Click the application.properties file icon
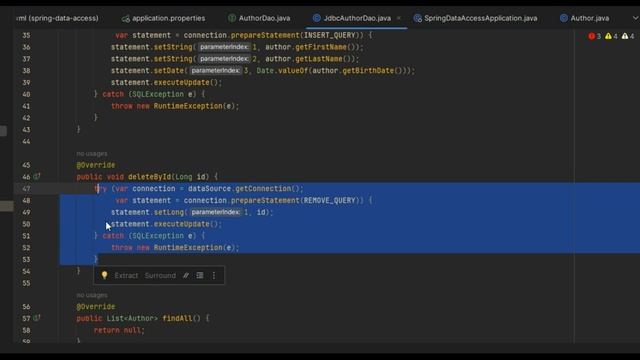This screenshot has width=640, height=360. click(x=126, y=18)
